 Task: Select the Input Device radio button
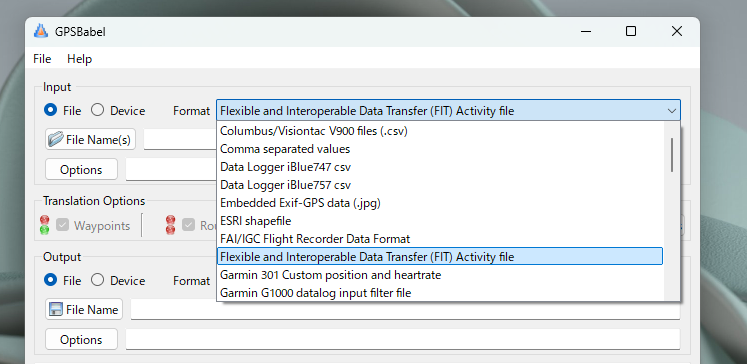tap(97, 110)
